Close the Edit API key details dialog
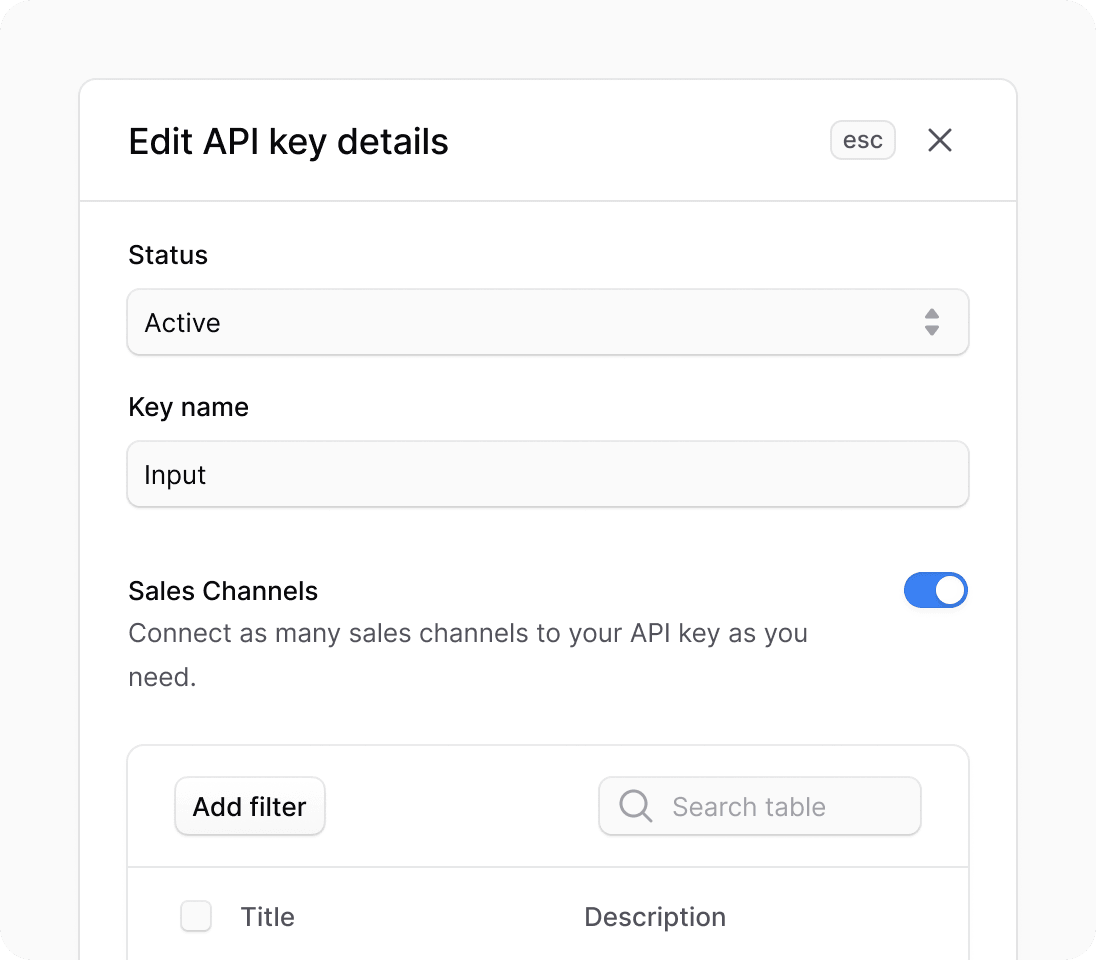1096x960 pixels. point(939,141)
